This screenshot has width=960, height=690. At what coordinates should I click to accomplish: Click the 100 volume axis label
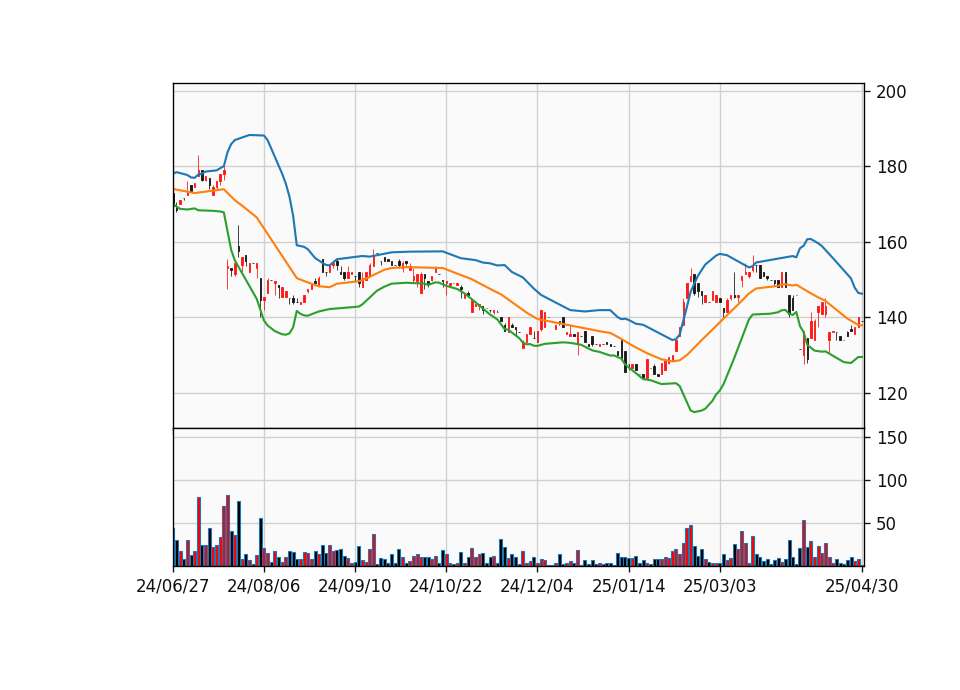coord(891,481)
